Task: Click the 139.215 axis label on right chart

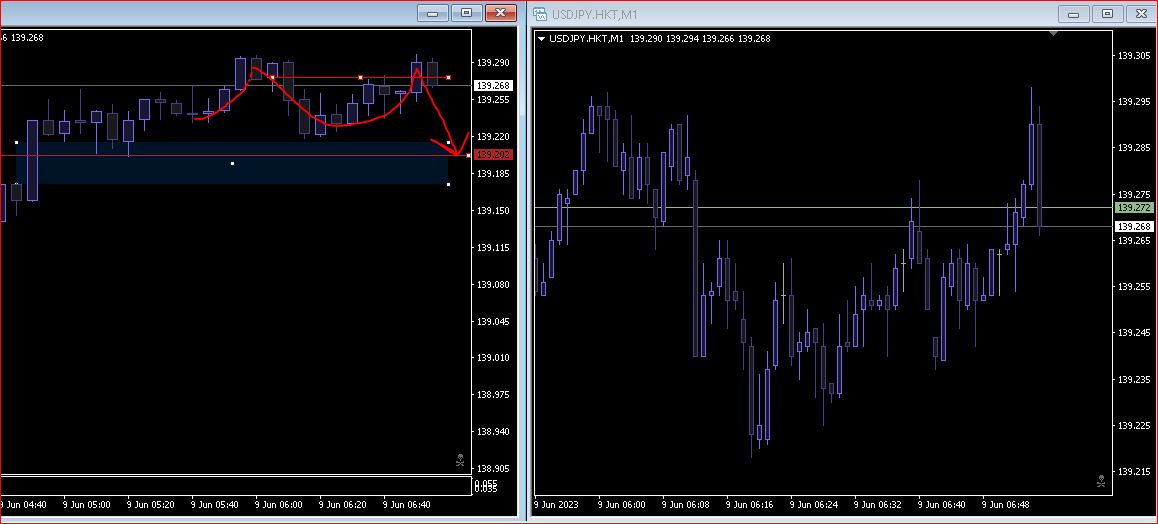Action: (1134, 472)
